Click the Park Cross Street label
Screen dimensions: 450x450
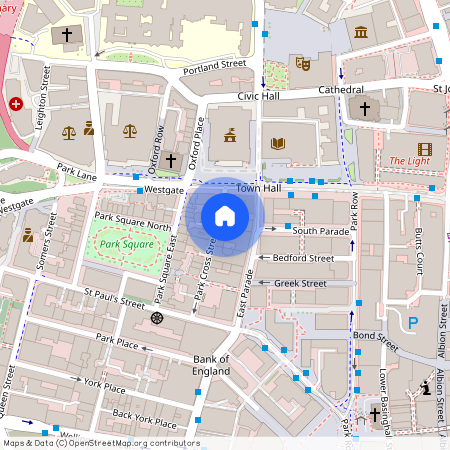(205, 269)
